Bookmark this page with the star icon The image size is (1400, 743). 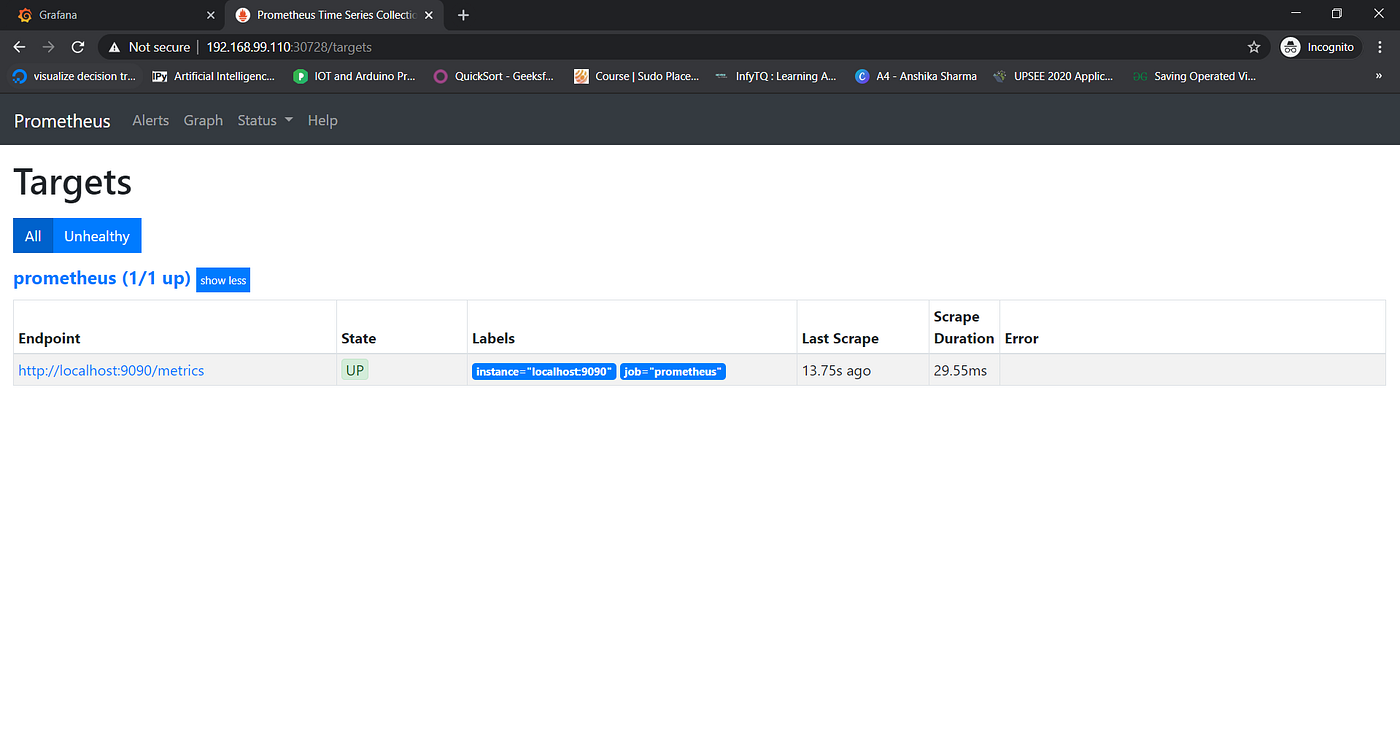[x=1254, y=47]
